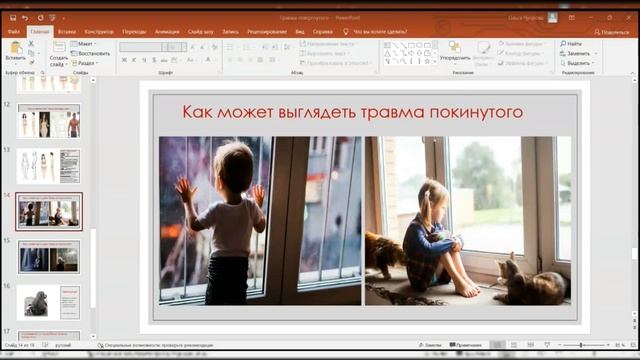Open the Файл menu
The width and height of the screenshot is (640, 360).
[x=13, y=32]
